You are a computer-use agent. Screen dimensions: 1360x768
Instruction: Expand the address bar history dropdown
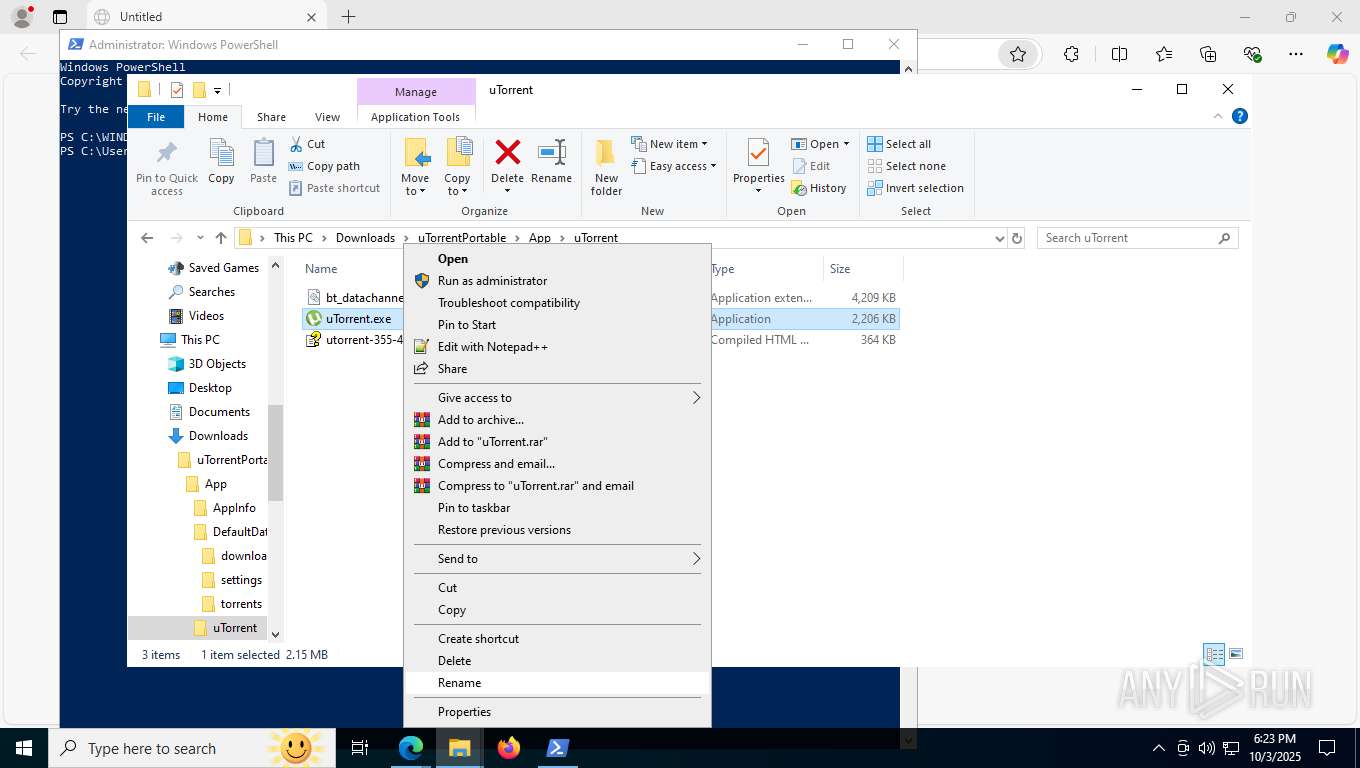[x=999, y=238]
